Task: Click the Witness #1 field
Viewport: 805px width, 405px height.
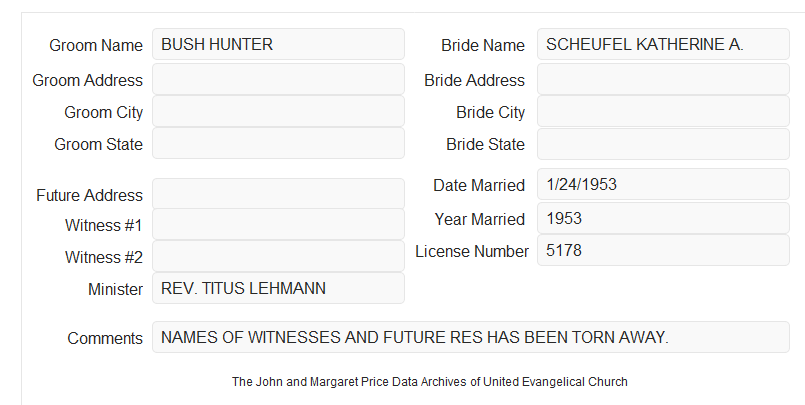Action: click(x=278, y=224)
